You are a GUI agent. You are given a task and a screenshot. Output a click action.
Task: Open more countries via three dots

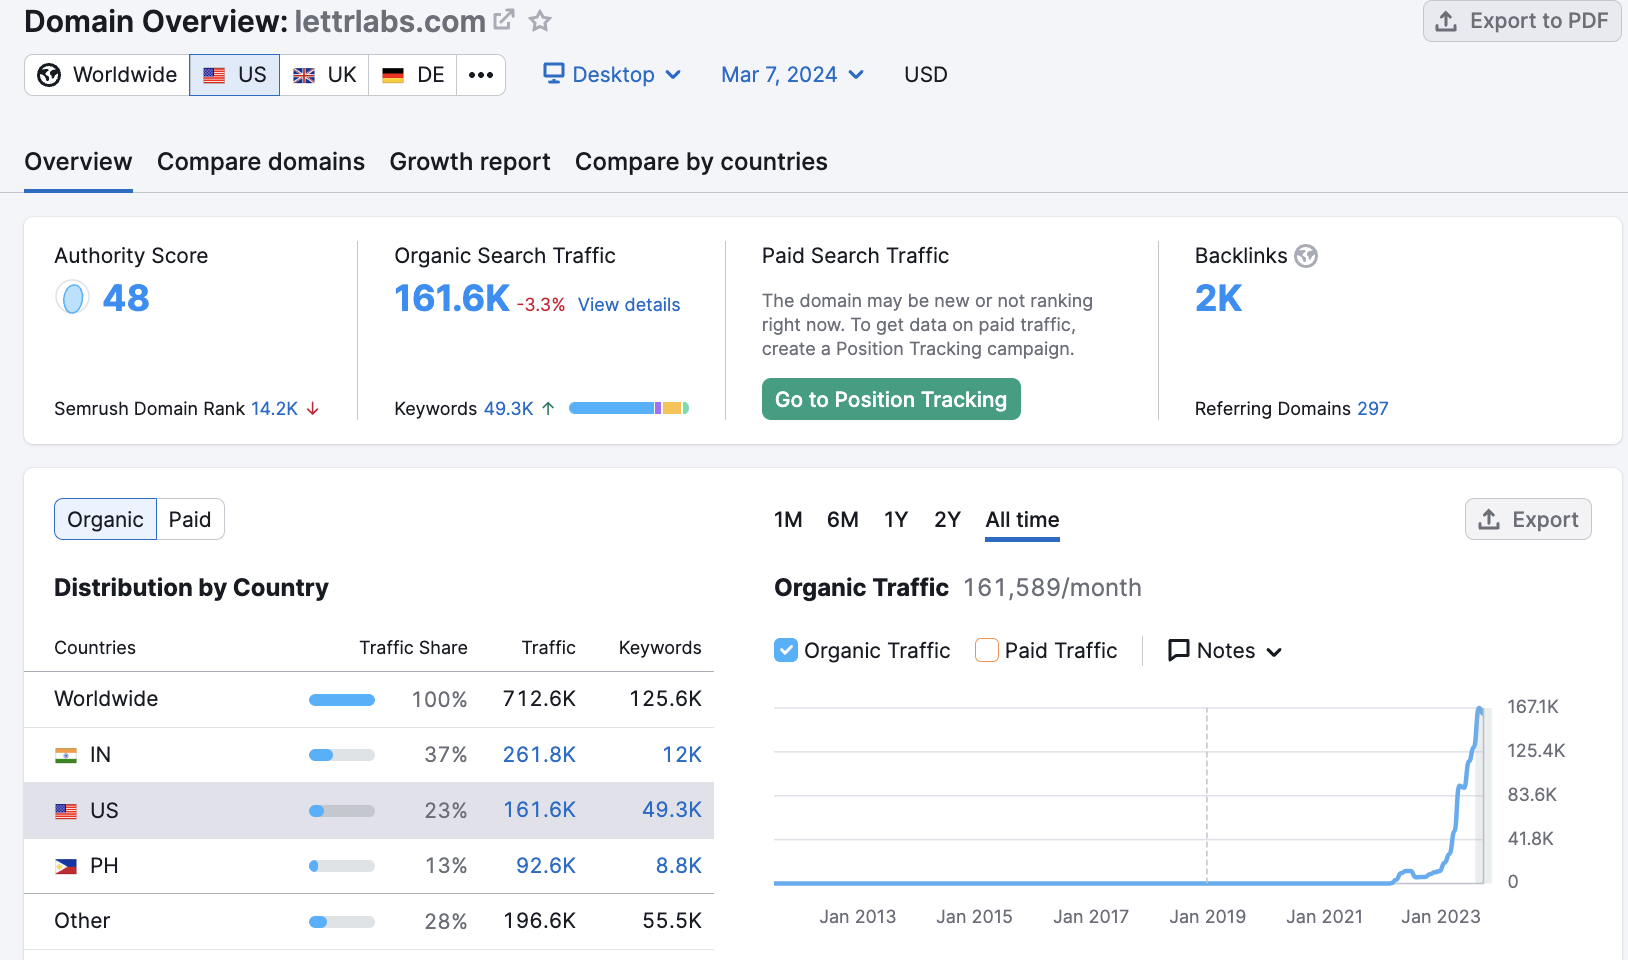[481, 75]
